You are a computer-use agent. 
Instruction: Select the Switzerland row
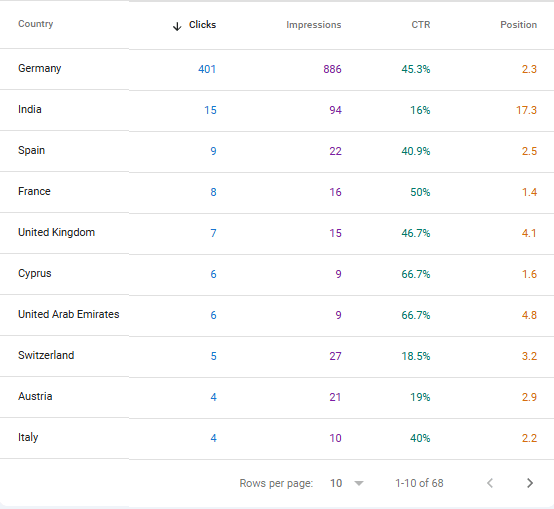coord(277,356)
